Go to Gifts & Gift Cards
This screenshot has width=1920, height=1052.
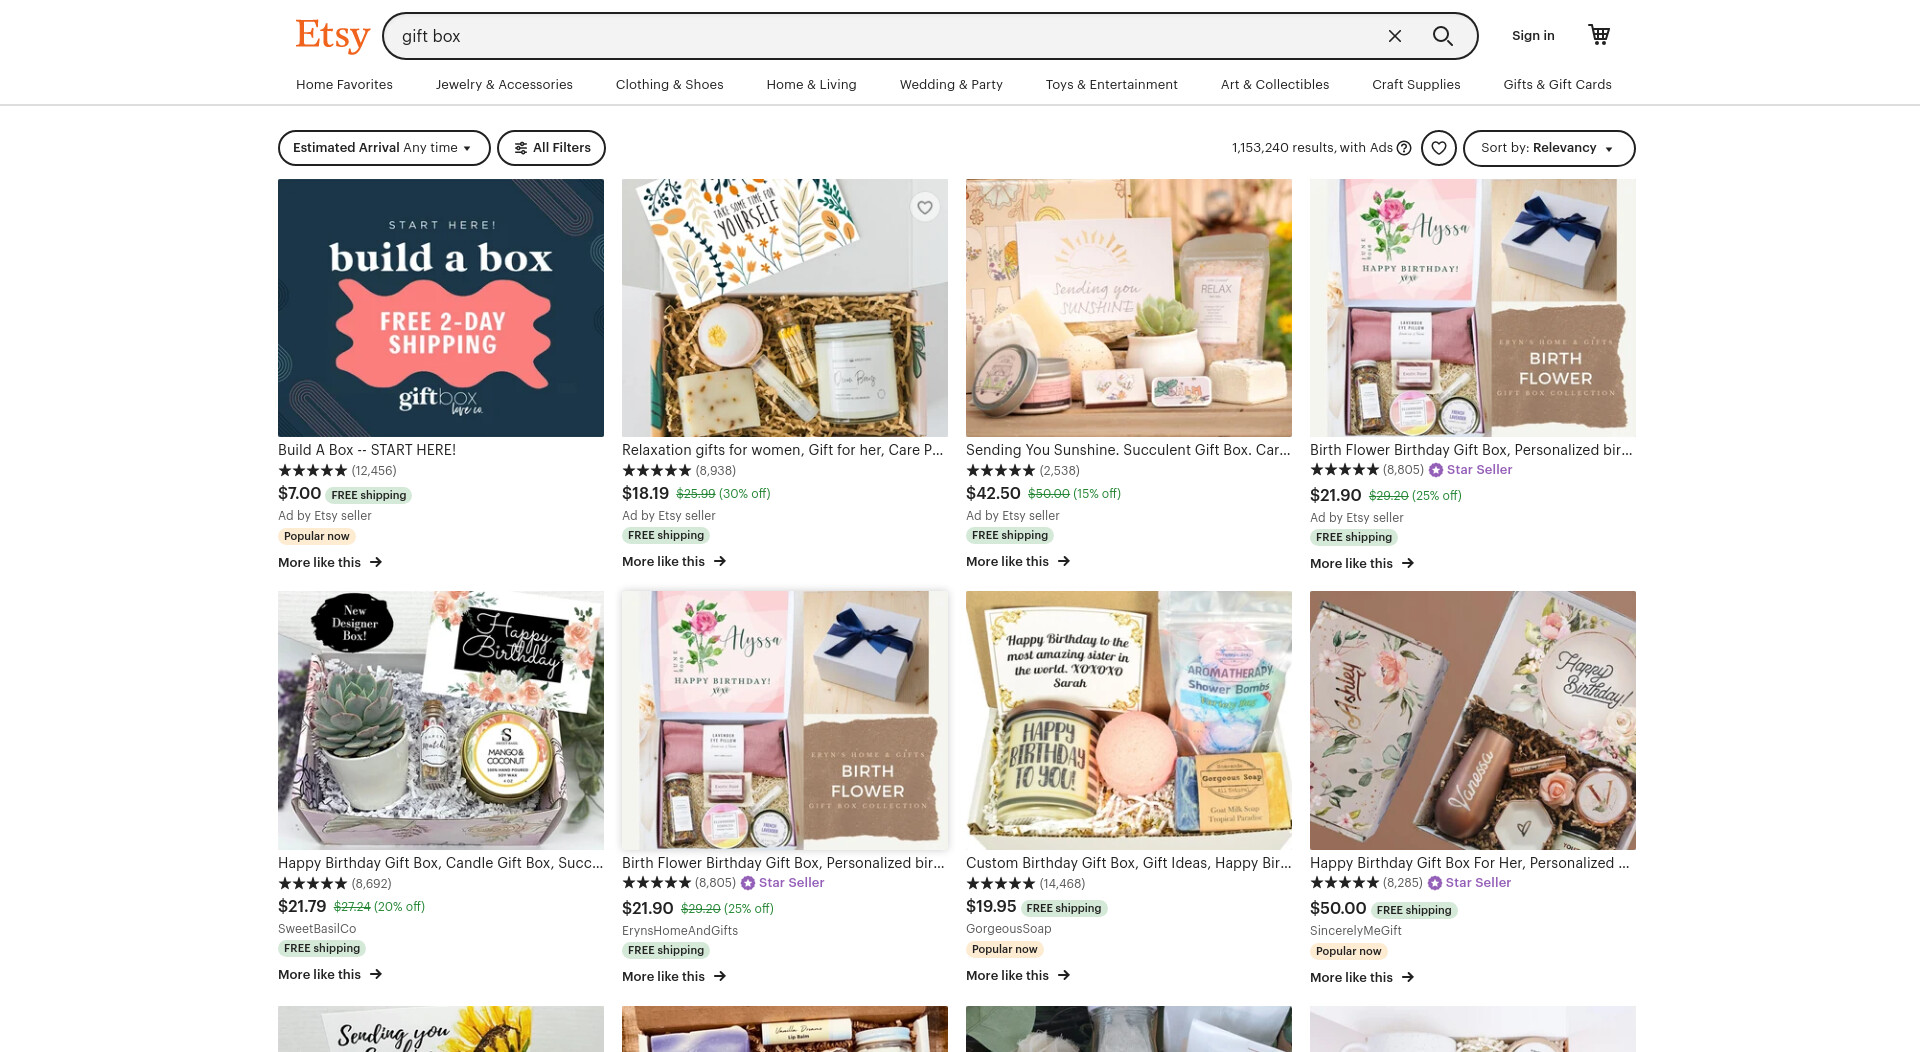tap(1557, 85)
